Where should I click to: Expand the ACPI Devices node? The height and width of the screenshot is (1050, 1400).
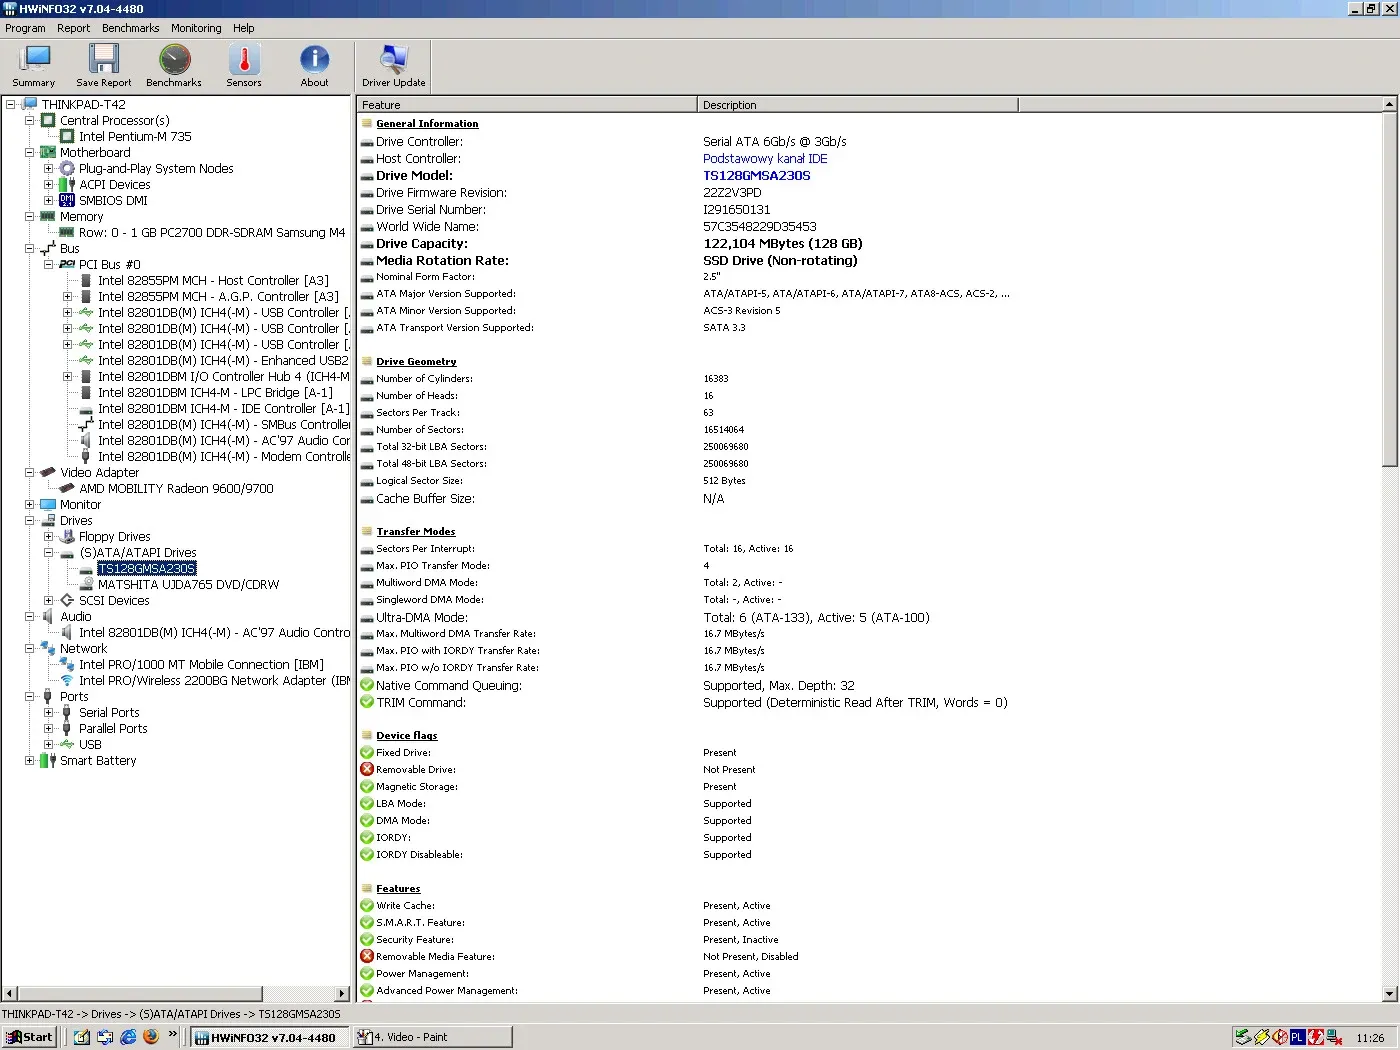pyautogui.click(x=49, y=185)
